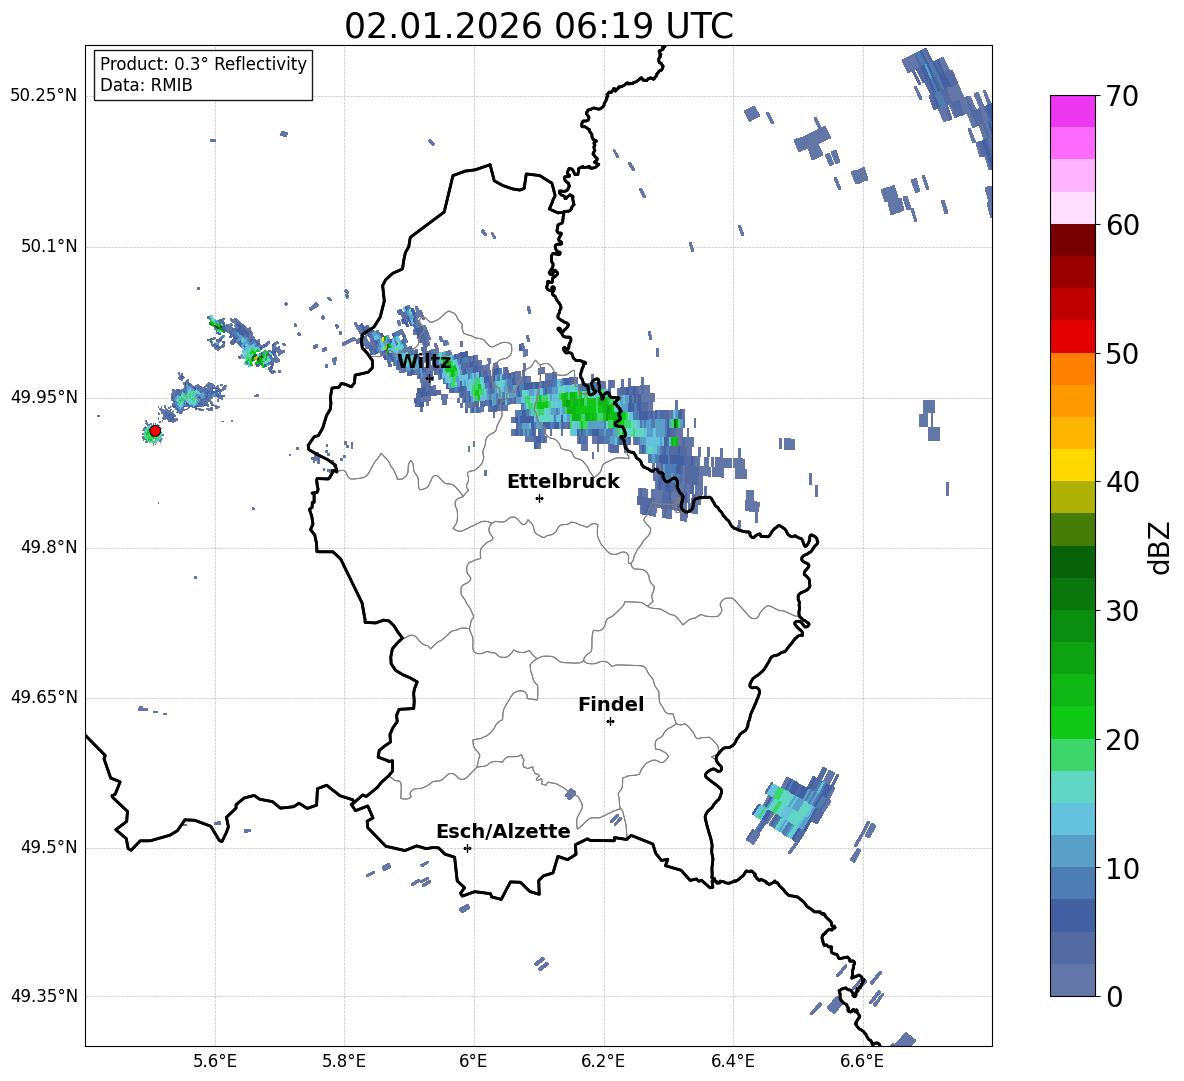The width and height of the screenshot is (1184, 1081).
Task: Click the 49.65°N latitude label
Action: click(44, 697)
